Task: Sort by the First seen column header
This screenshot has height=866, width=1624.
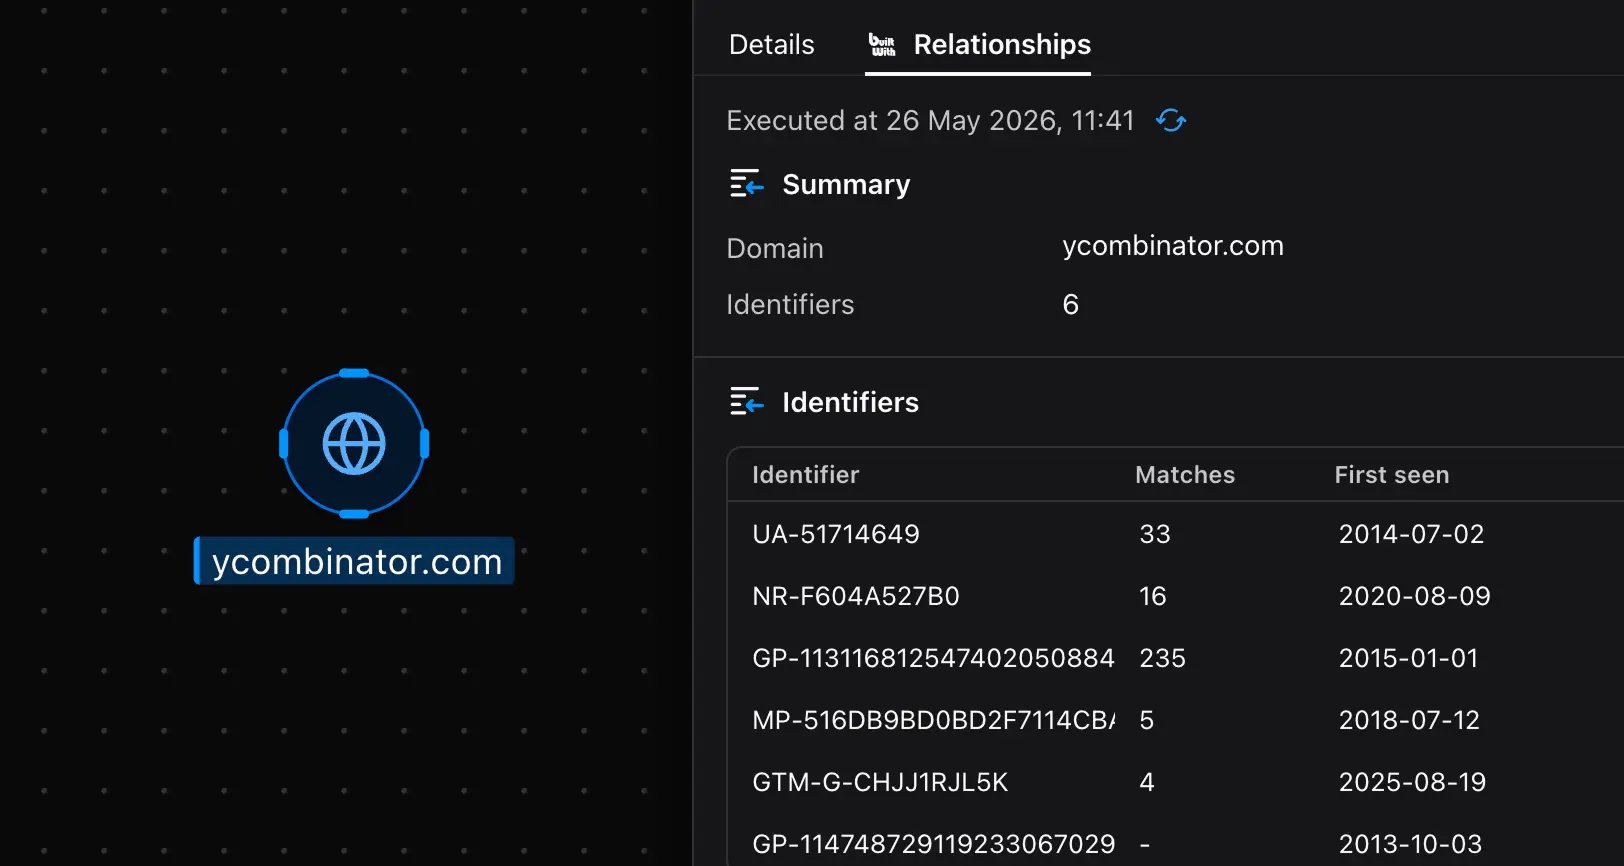Action: (1391, 475)
